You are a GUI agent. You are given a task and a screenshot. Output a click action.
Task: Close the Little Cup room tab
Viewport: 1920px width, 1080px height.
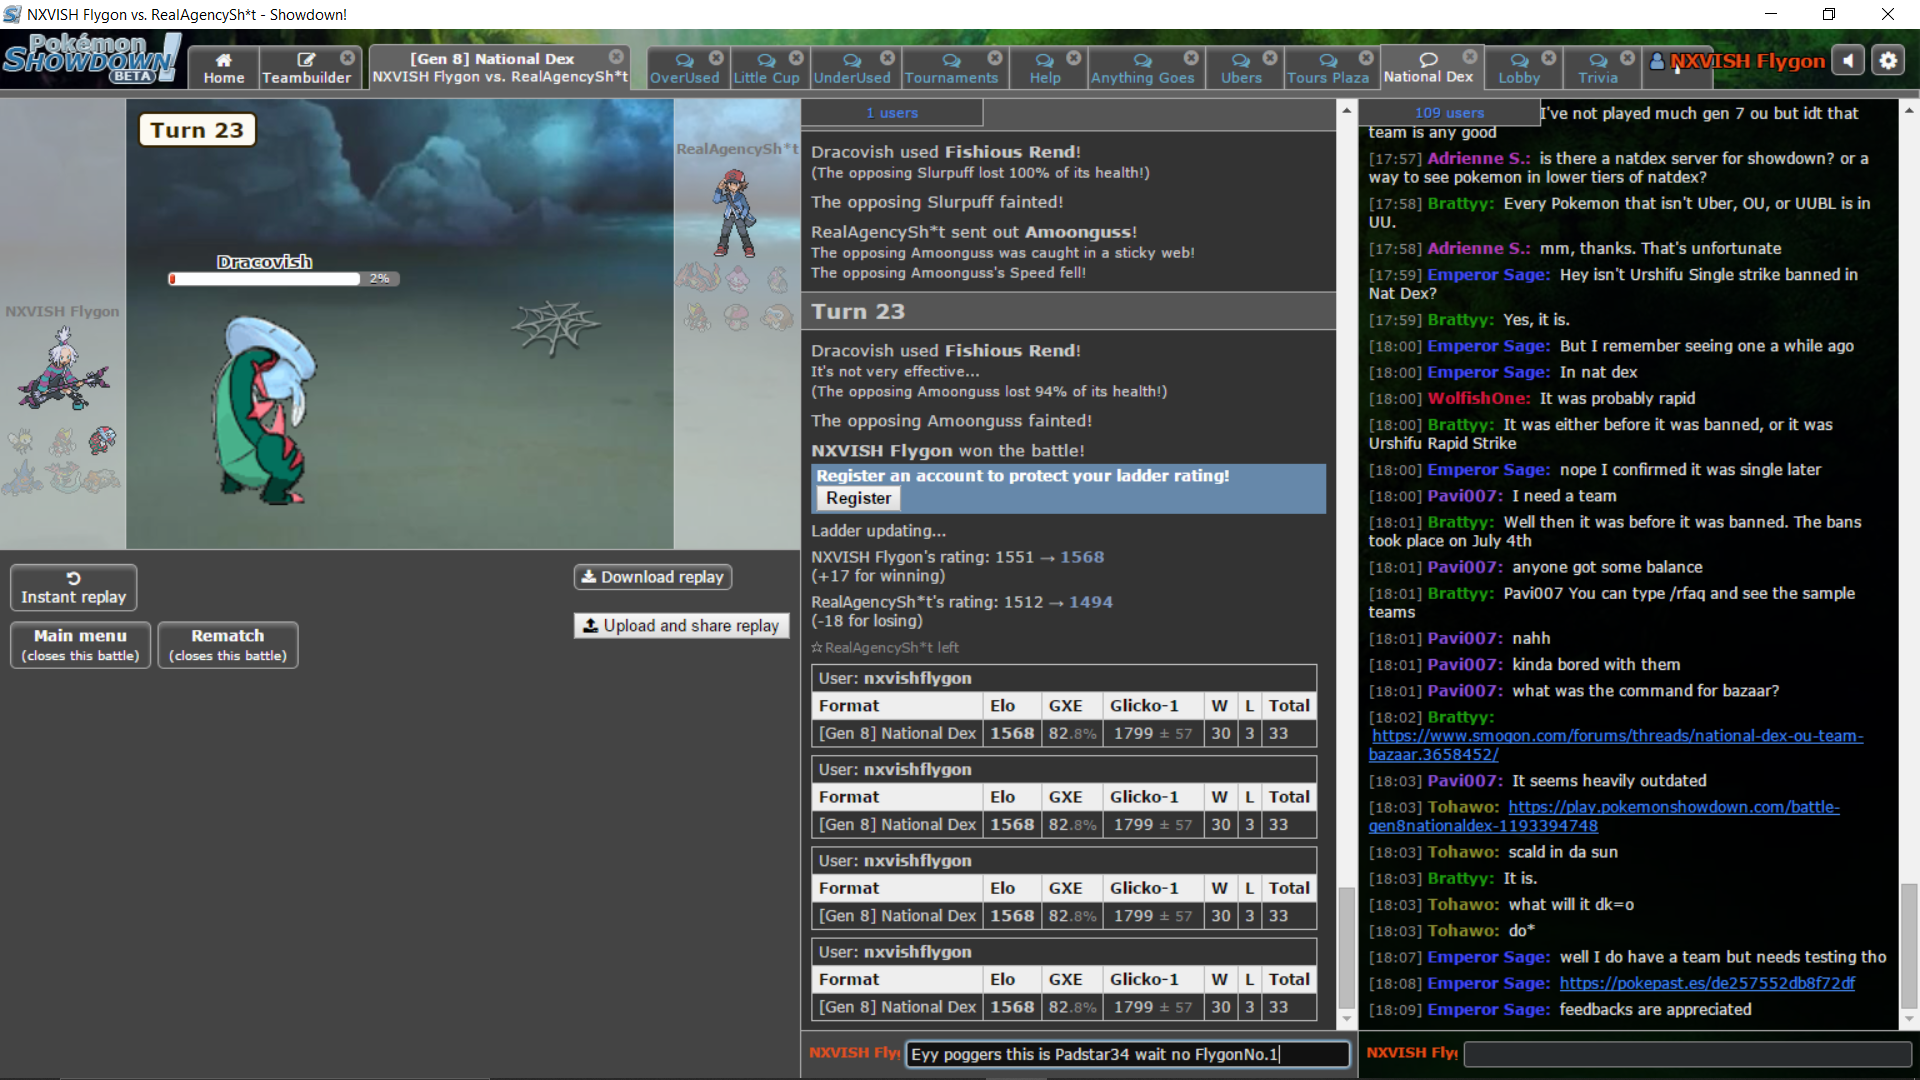(796, 58)
